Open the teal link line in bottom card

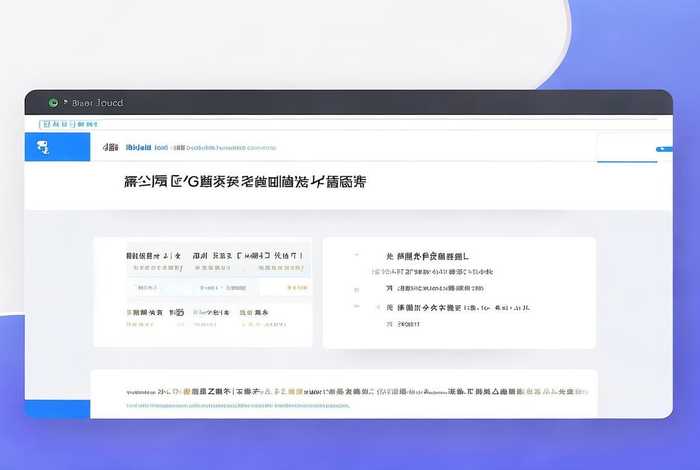[x=238, y=406]
